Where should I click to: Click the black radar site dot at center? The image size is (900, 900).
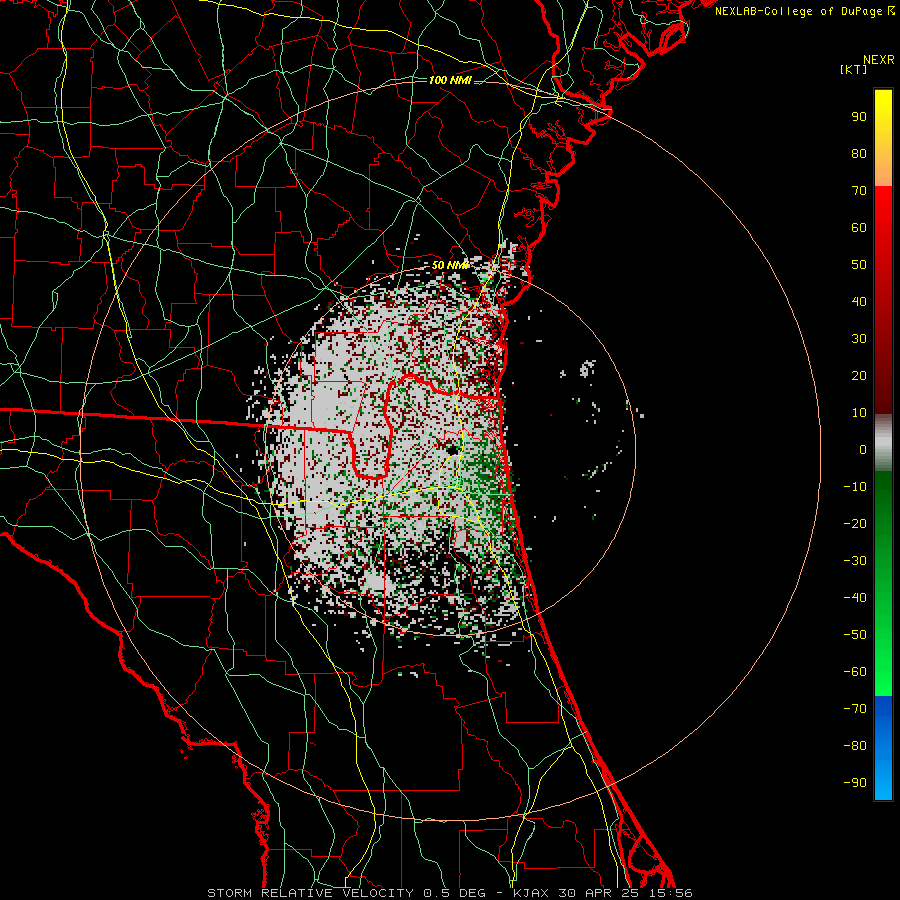point(453,449)
